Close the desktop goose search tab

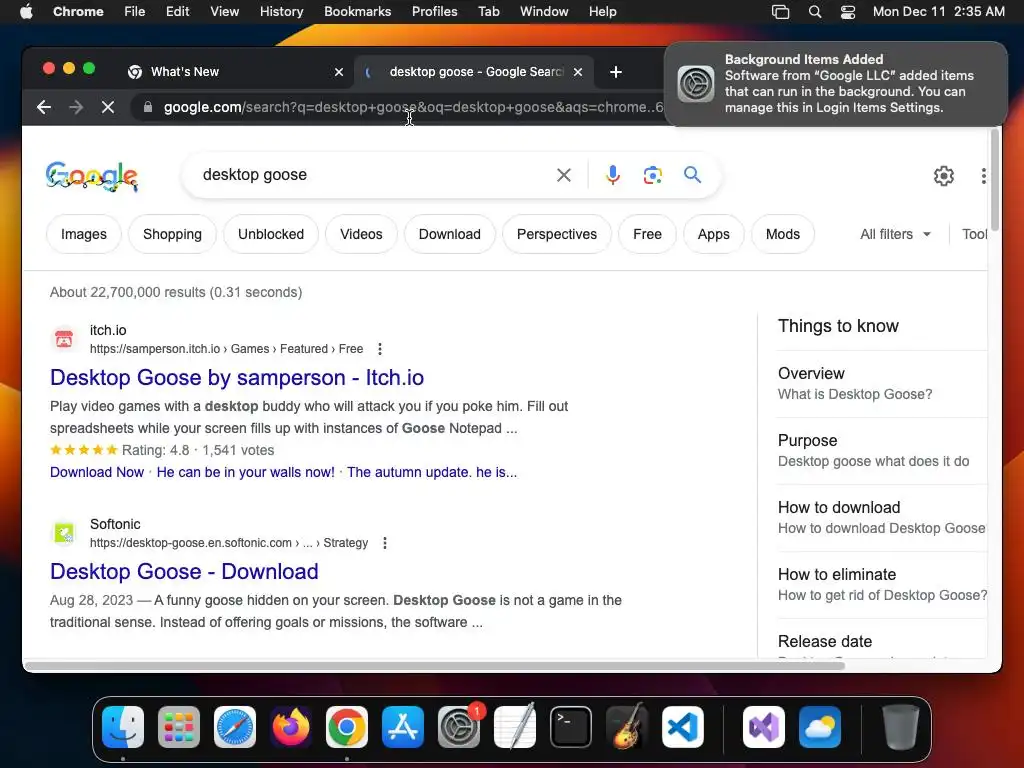(x=577, y=72)
